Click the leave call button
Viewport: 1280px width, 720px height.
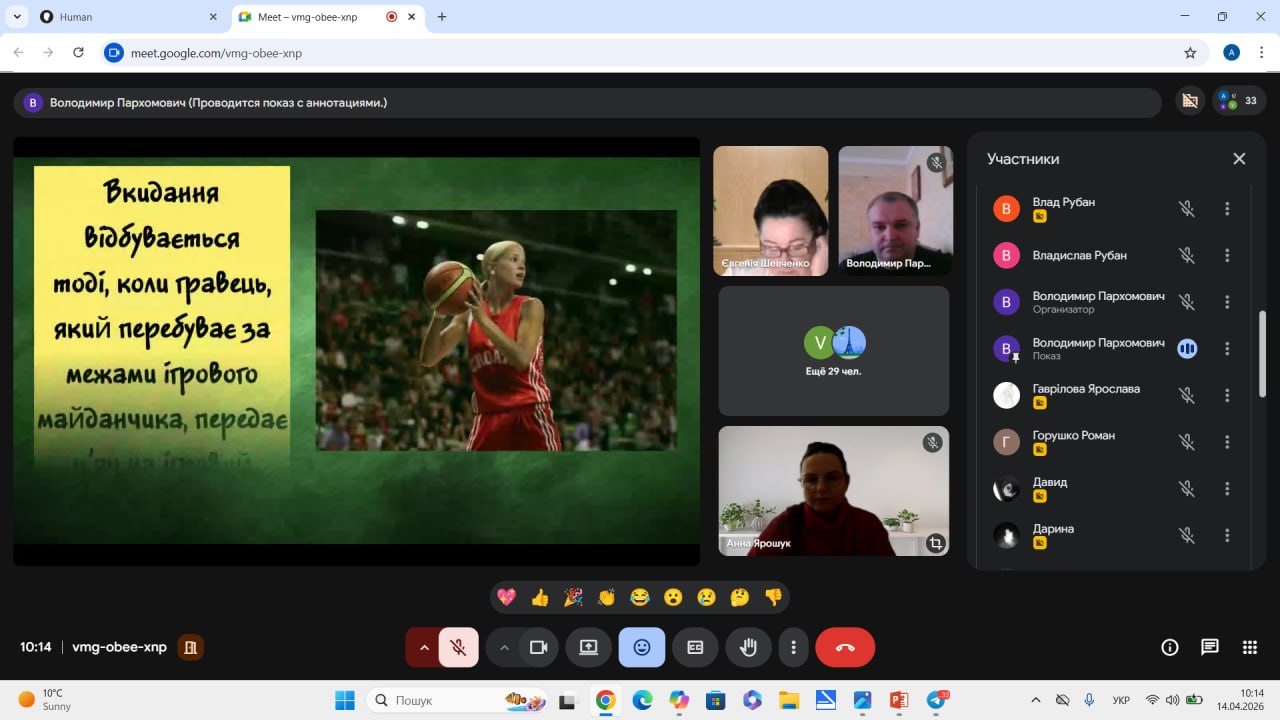[845, 647]
